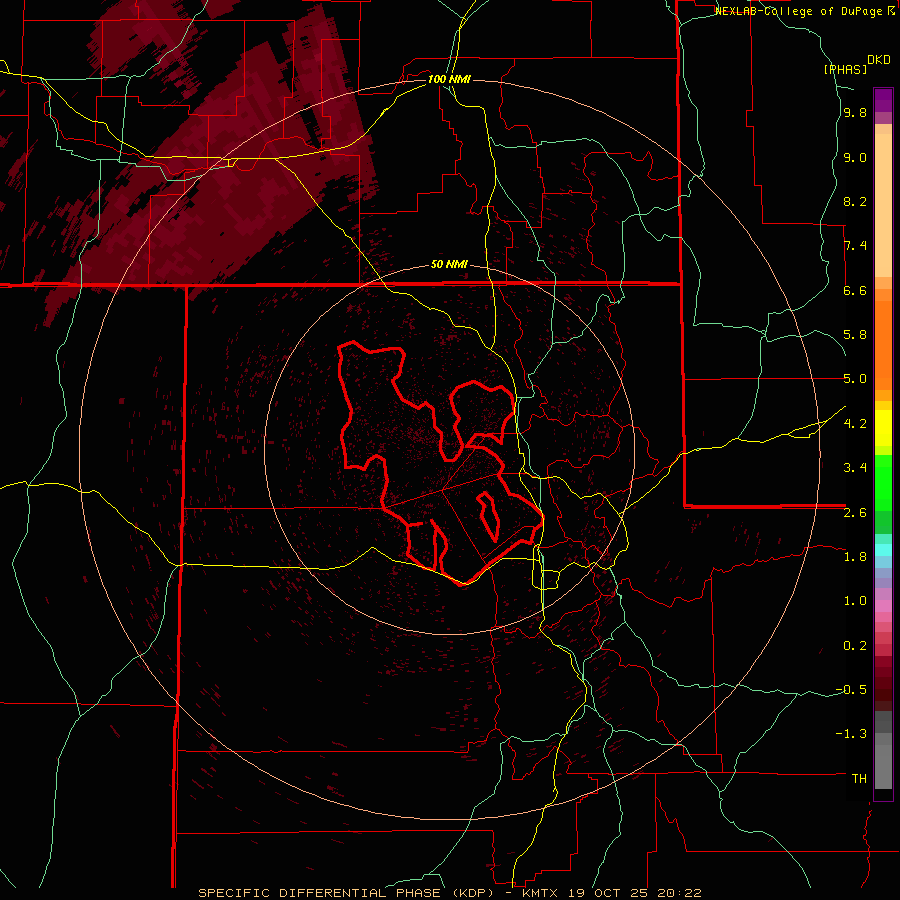Click the 1.0 scale value
This screenshot has width=900, height=900.
click(855, 601)
